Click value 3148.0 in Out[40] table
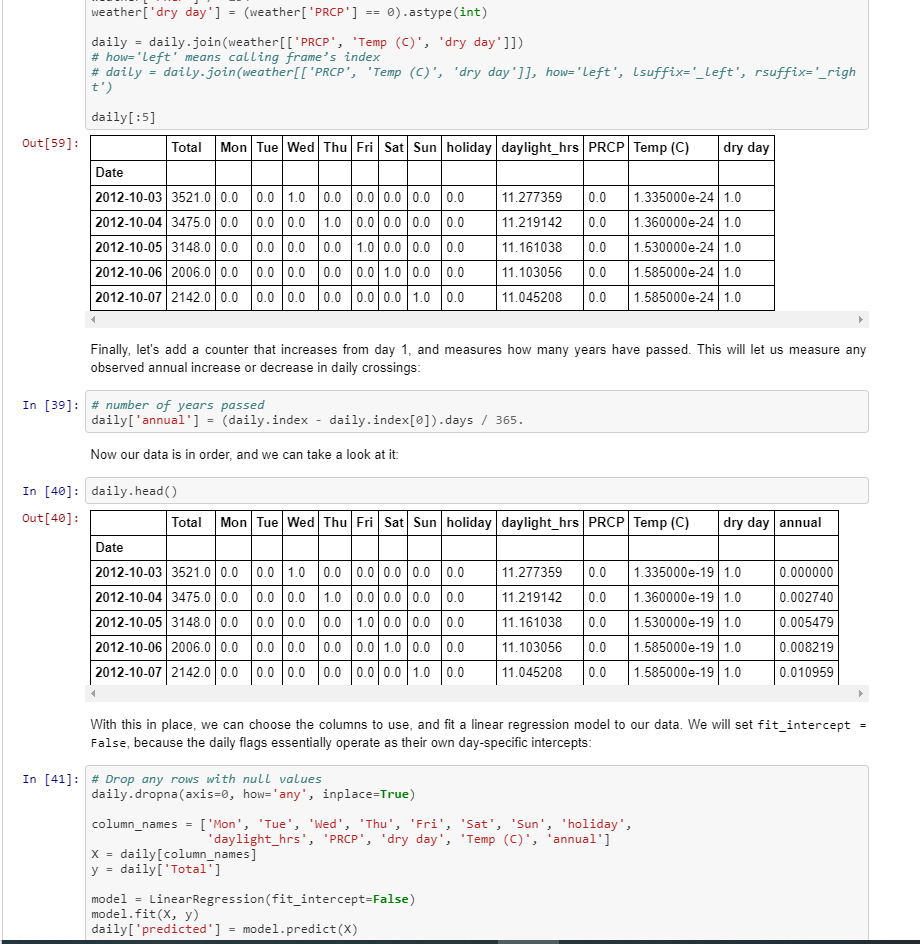 (x=191, y=623)
